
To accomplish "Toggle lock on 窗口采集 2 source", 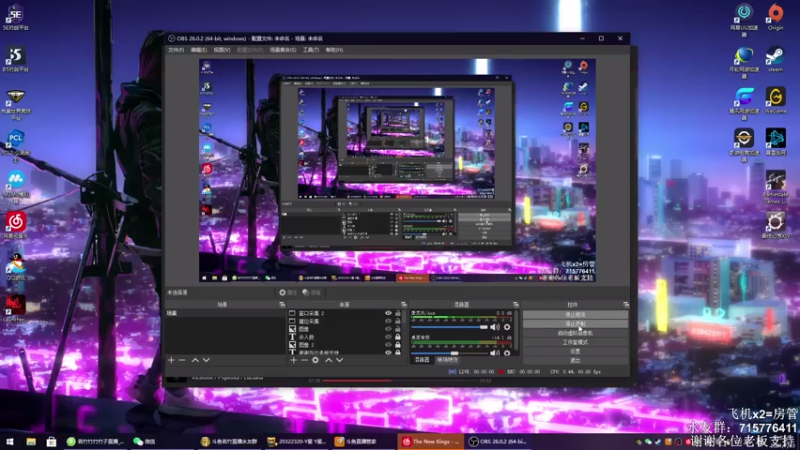I will click(398, 313).
